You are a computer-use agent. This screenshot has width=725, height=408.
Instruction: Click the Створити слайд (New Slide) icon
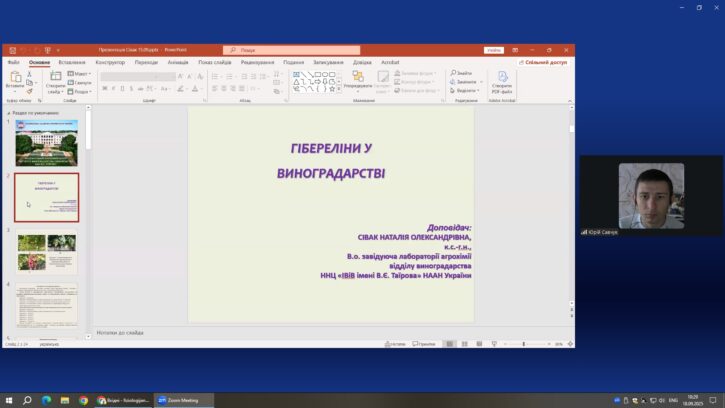[55, 80]
